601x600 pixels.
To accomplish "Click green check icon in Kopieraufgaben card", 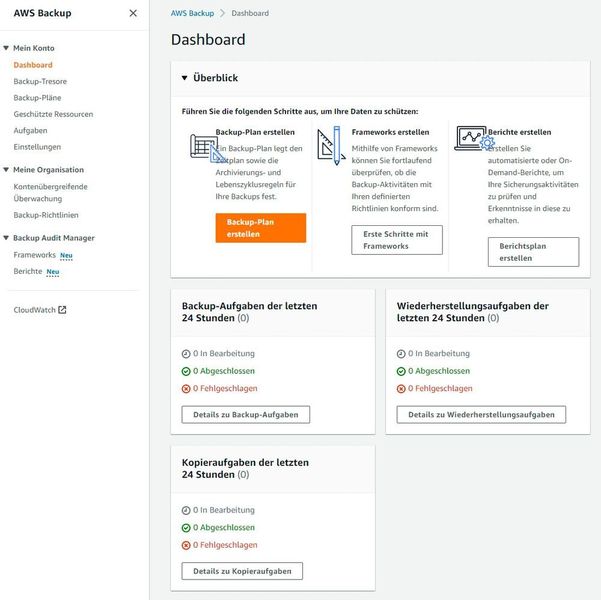I will [186, 528].
